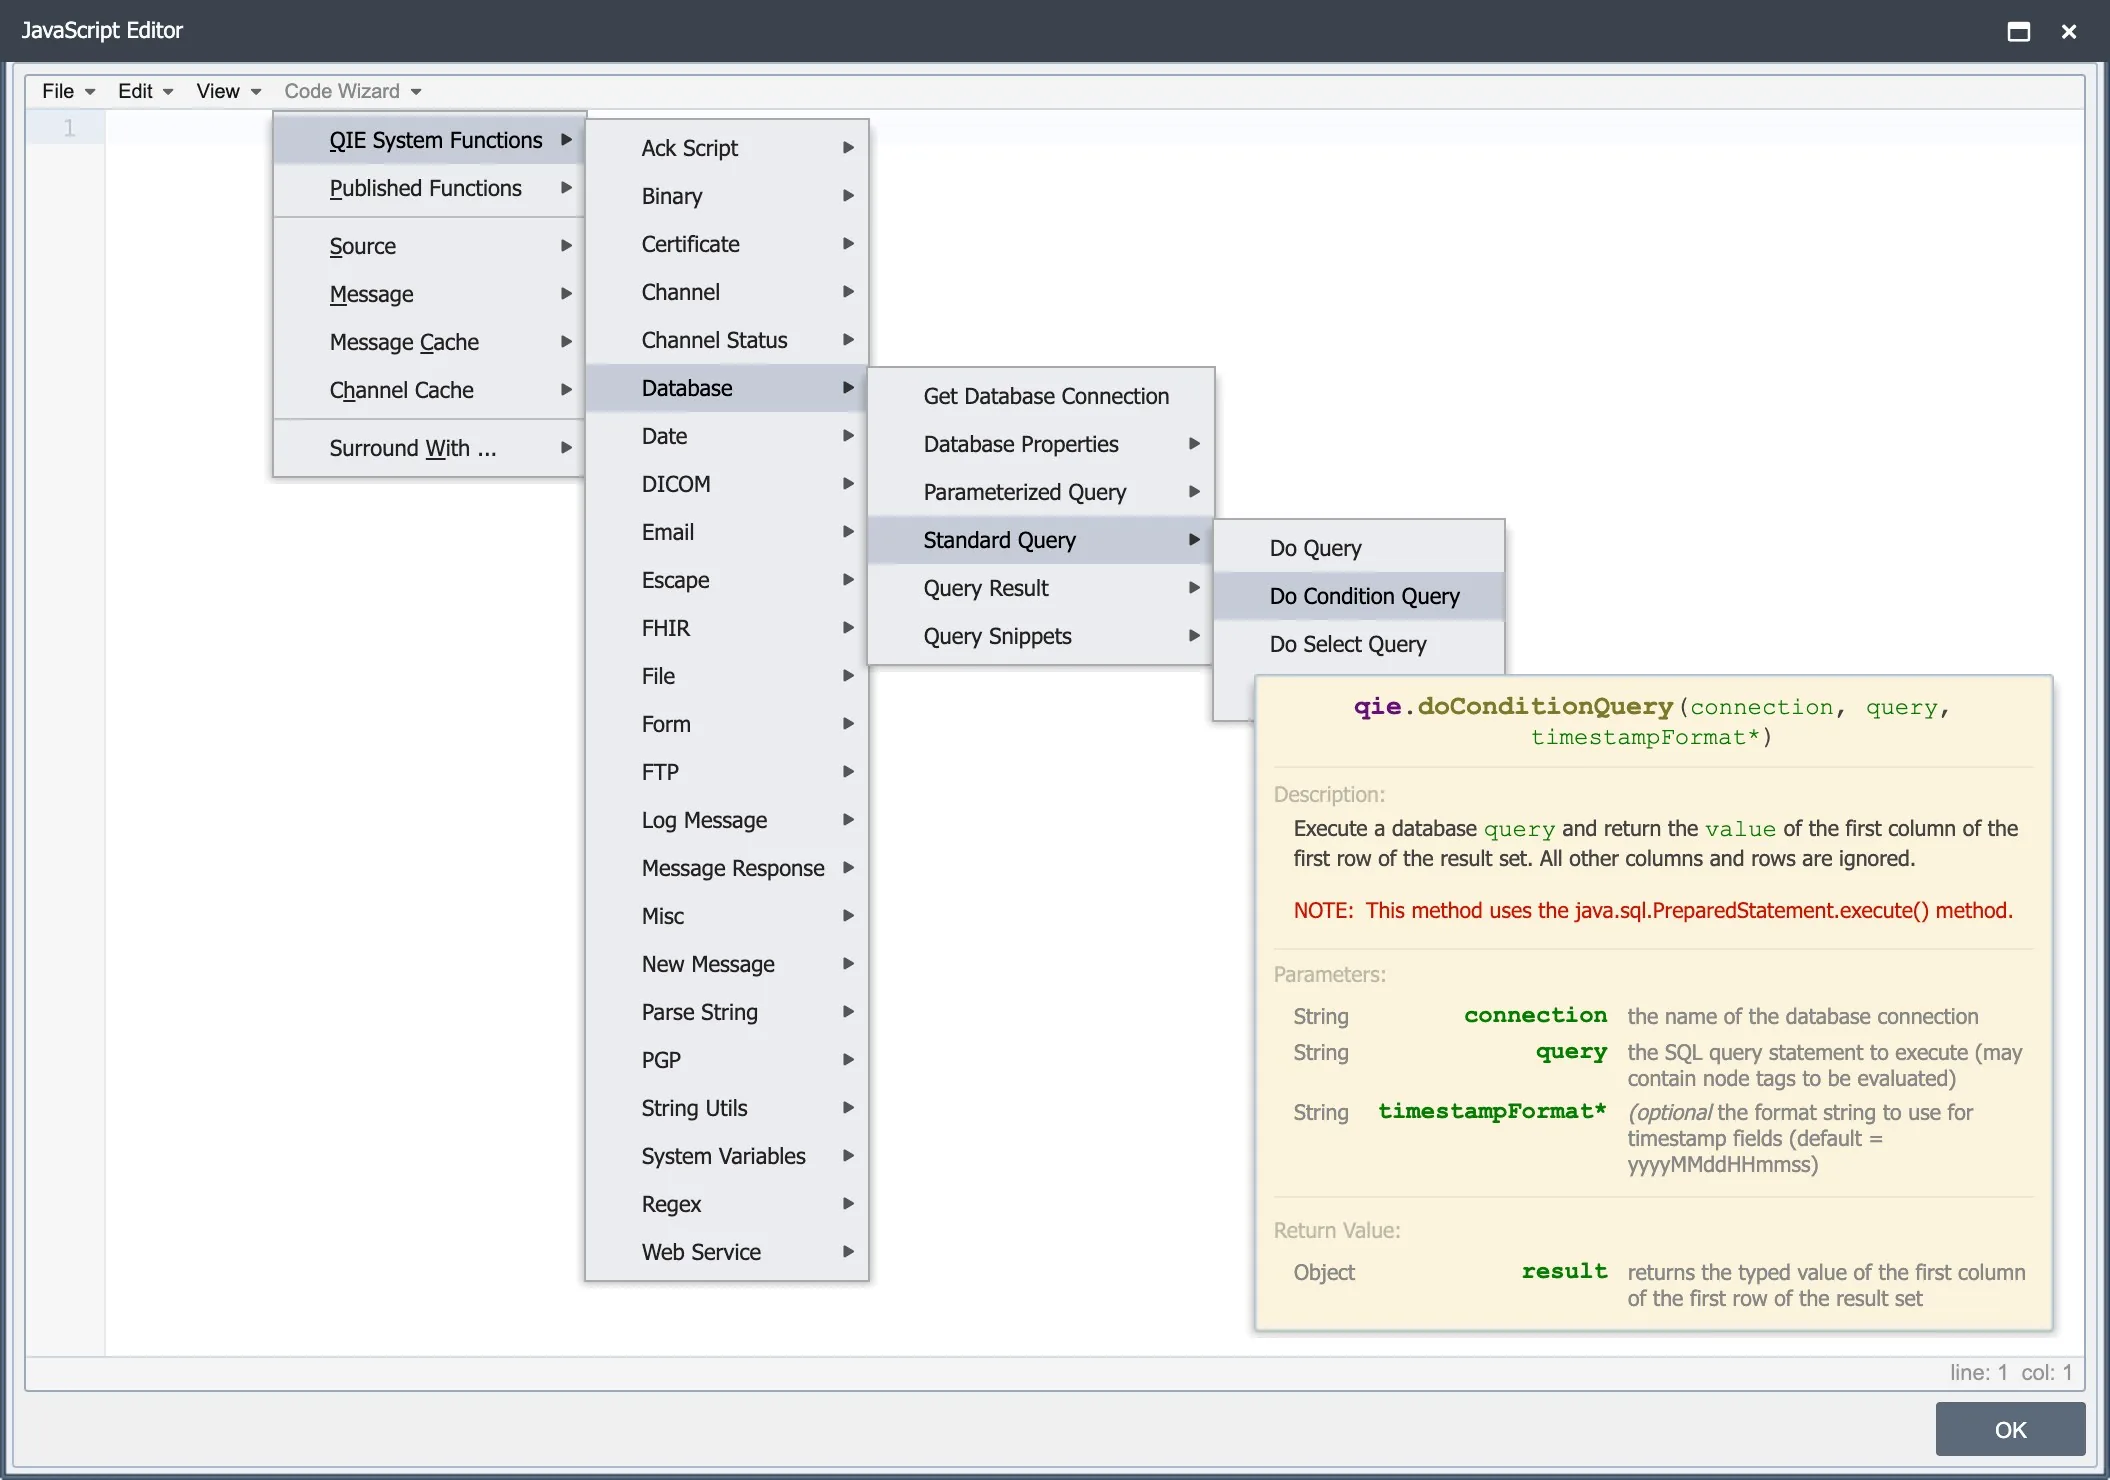Screen dimensions: 2110x1480
Task: Expand the String Utils submenu
Action: (727, 1108)
